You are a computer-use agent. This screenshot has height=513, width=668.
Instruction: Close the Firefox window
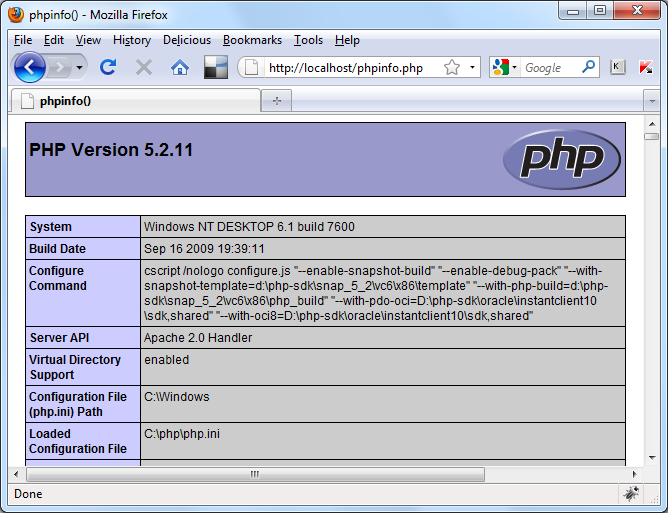637,11
